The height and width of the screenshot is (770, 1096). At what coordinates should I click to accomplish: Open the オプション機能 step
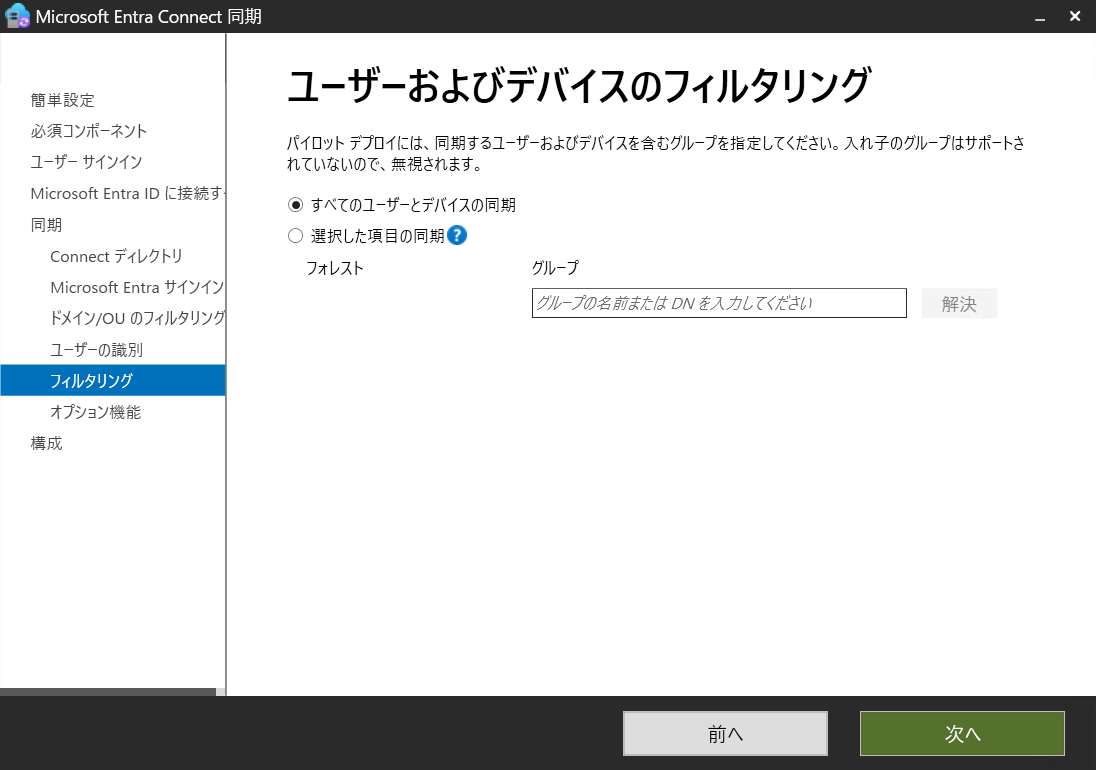[95, 411]
